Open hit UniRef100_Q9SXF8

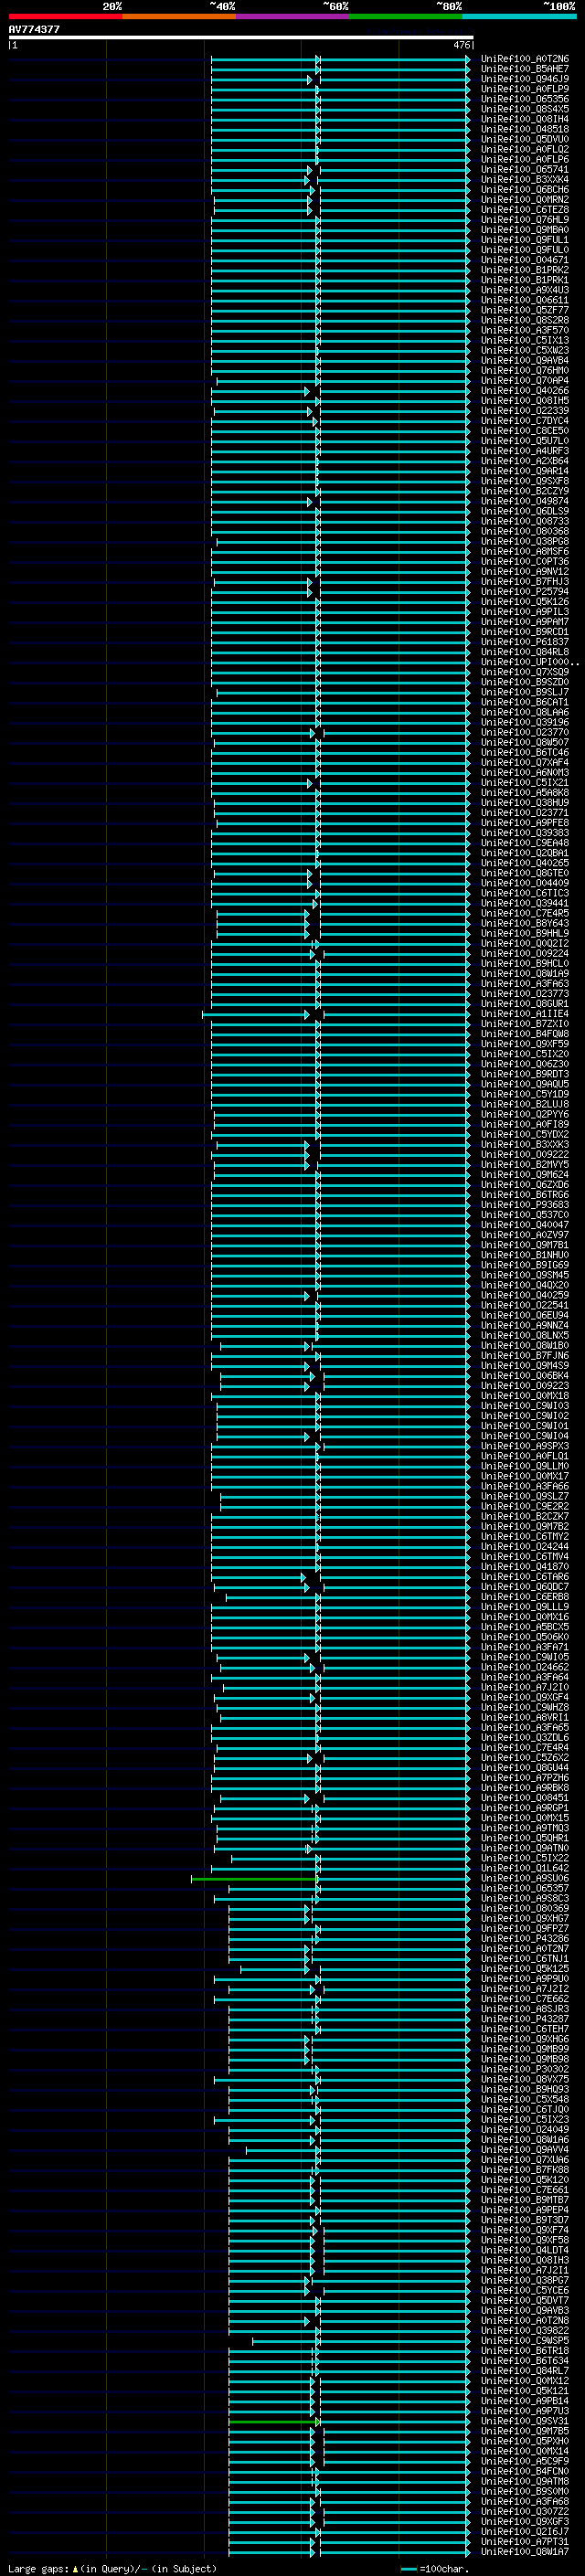point(525,481)
